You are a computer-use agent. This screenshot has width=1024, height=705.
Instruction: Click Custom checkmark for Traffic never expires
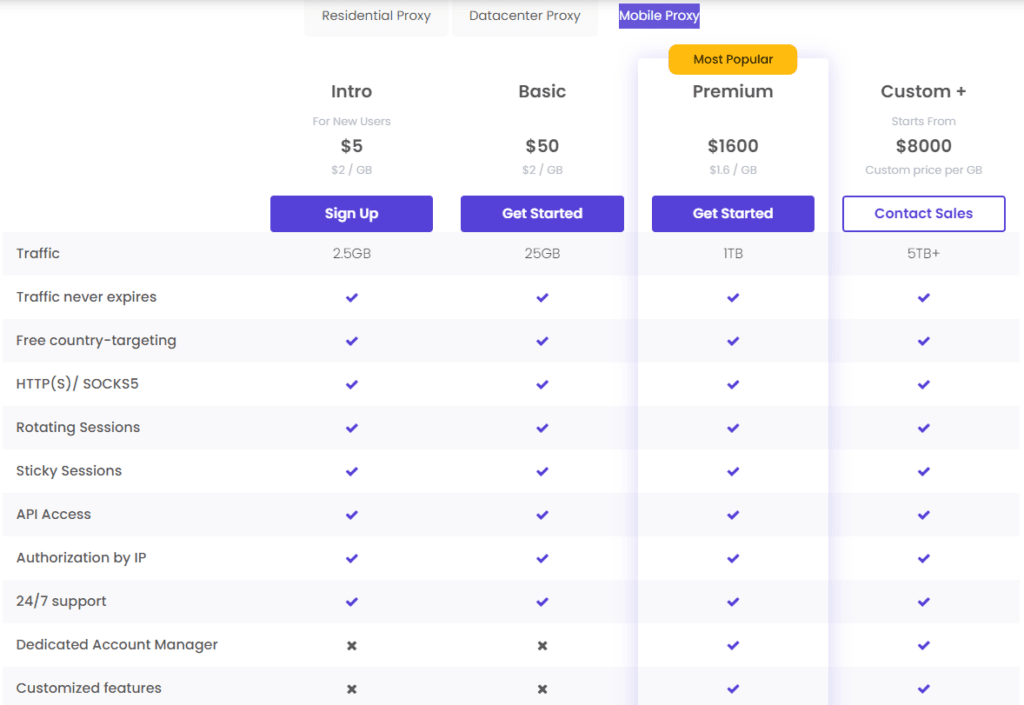923,298
